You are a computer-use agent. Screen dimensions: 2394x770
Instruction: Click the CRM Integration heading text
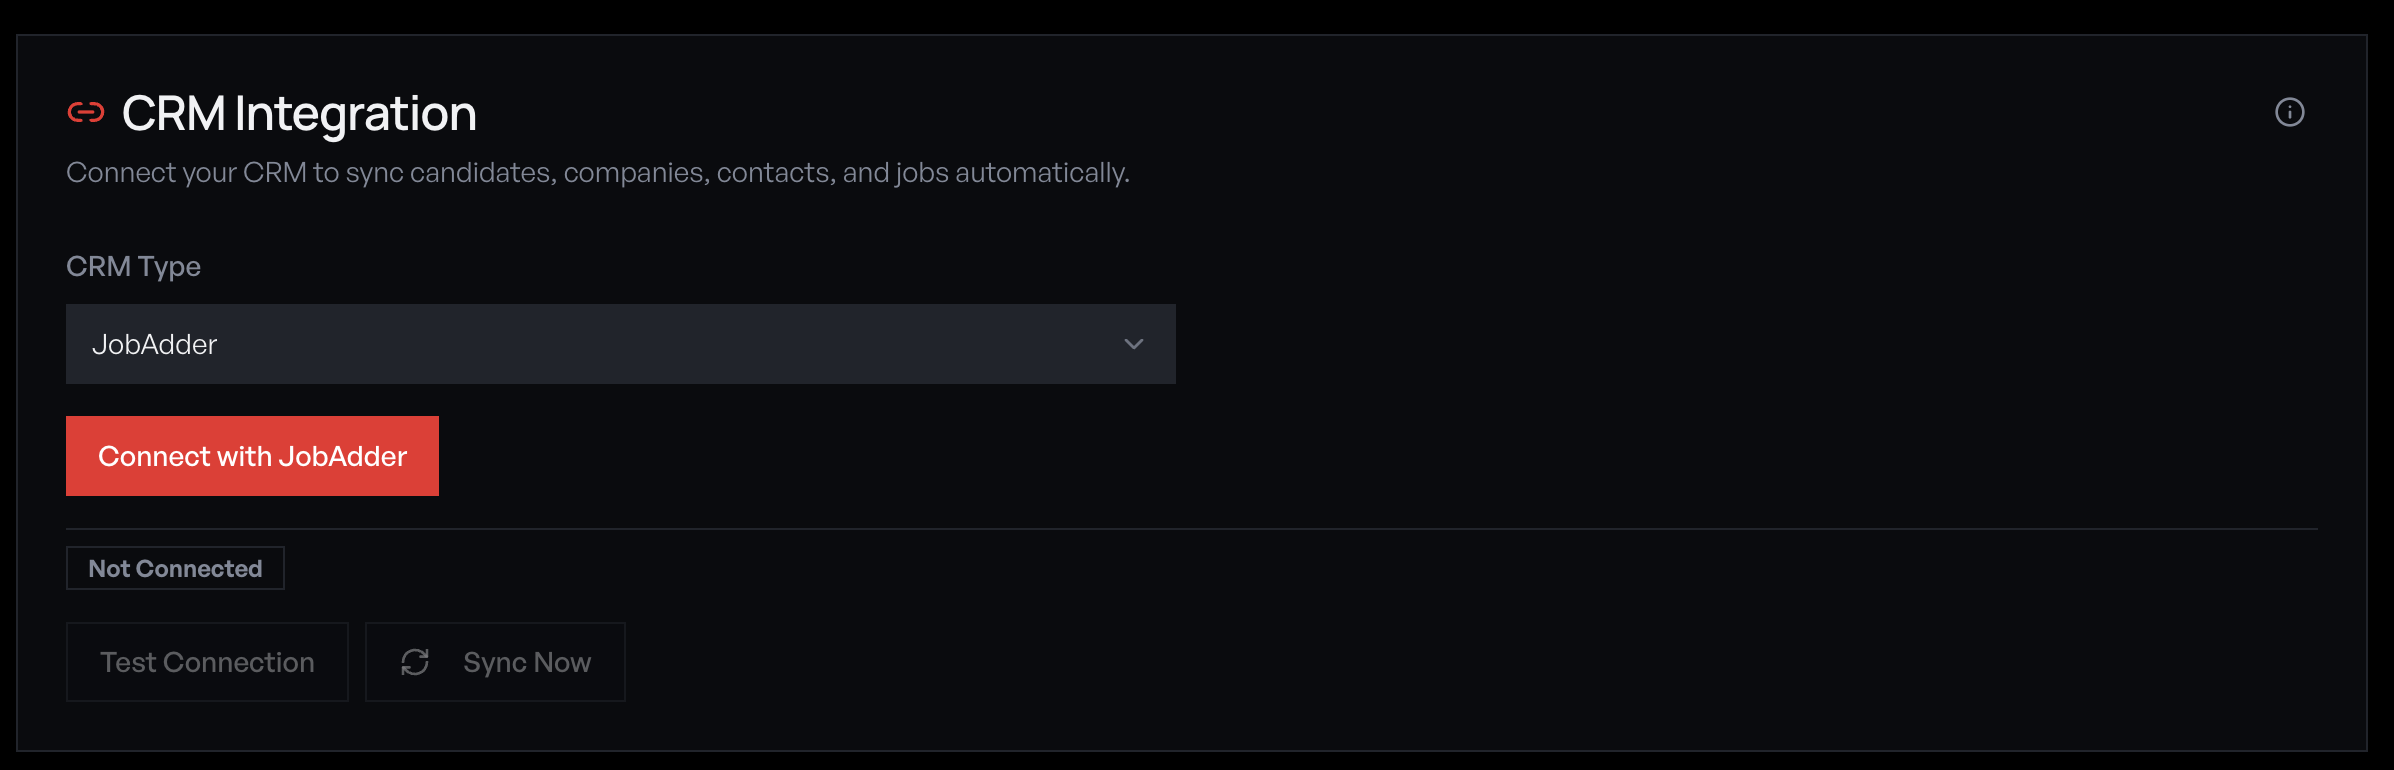298,114
